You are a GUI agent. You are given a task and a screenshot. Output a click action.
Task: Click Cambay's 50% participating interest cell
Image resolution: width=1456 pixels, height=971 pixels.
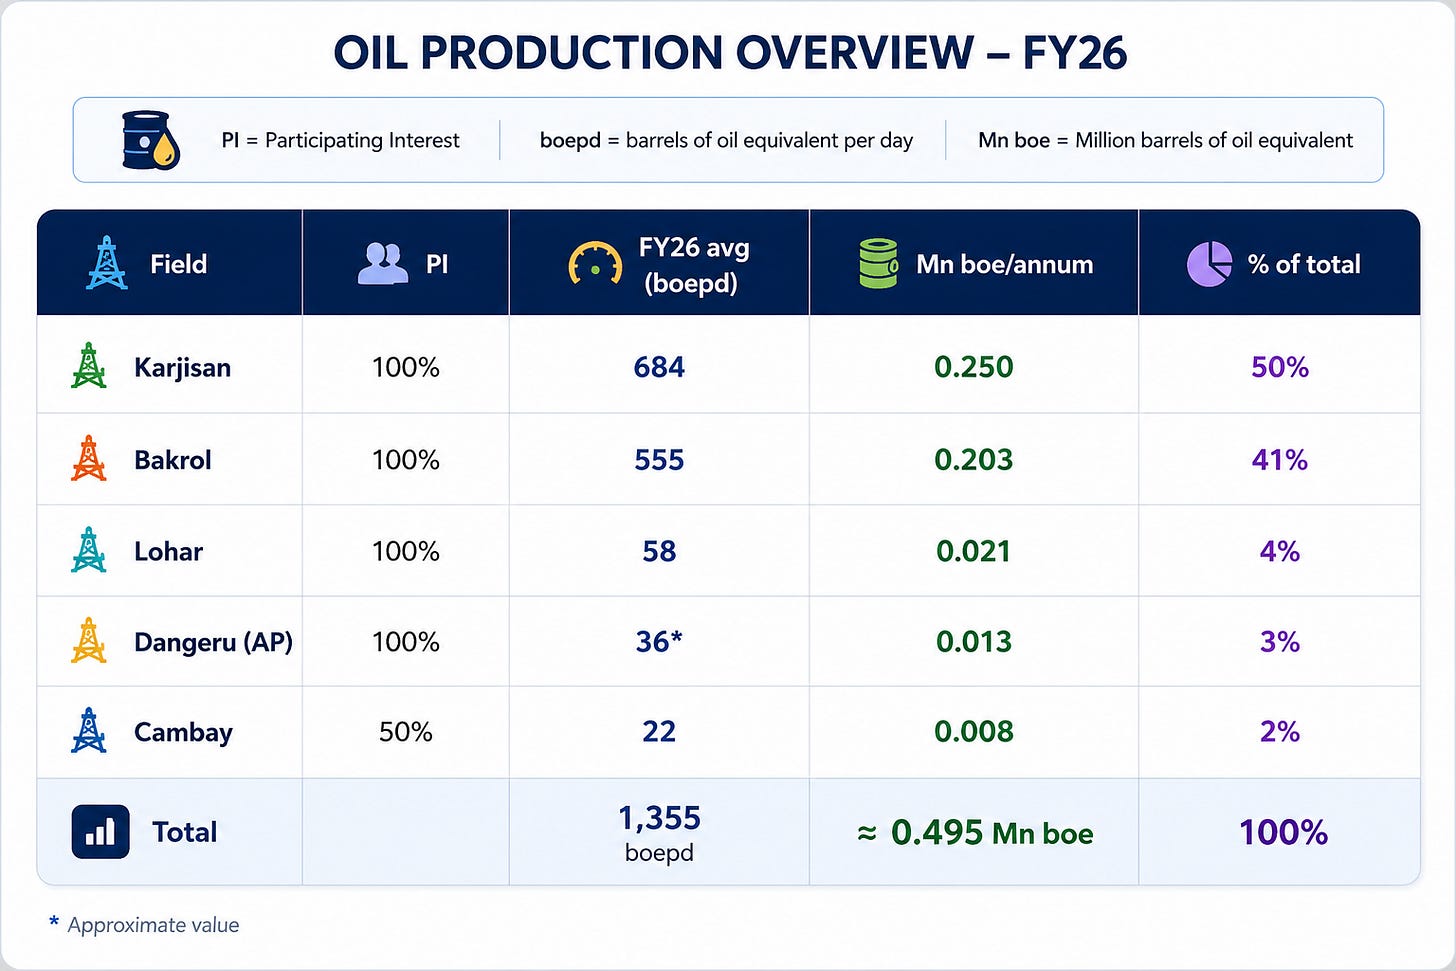[x=406, y=732]
